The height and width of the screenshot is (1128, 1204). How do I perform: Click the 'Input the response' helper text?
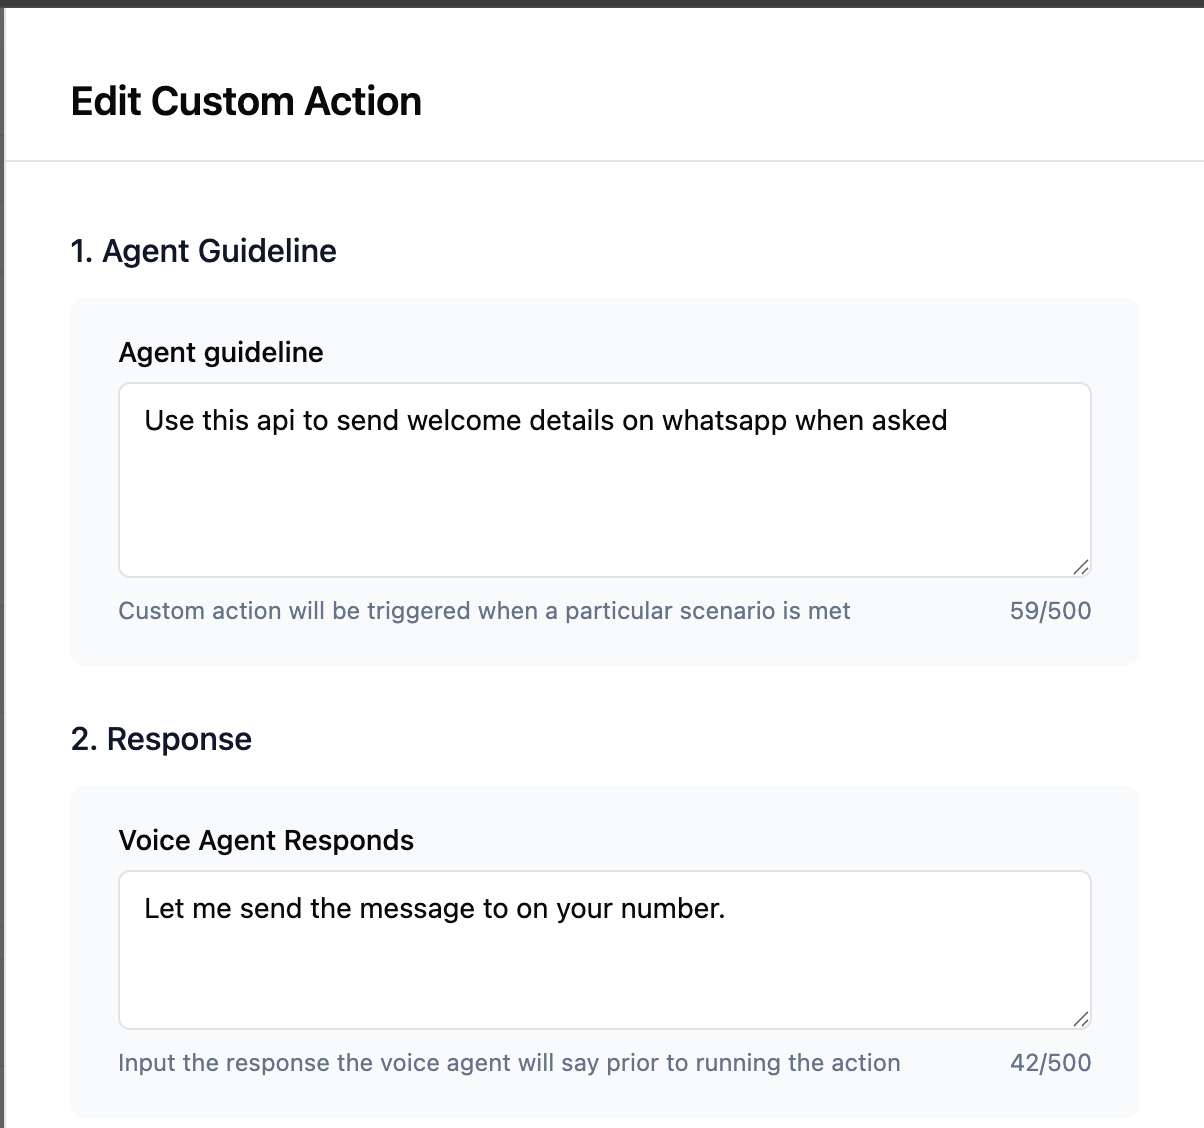[x=509, y=1063]
